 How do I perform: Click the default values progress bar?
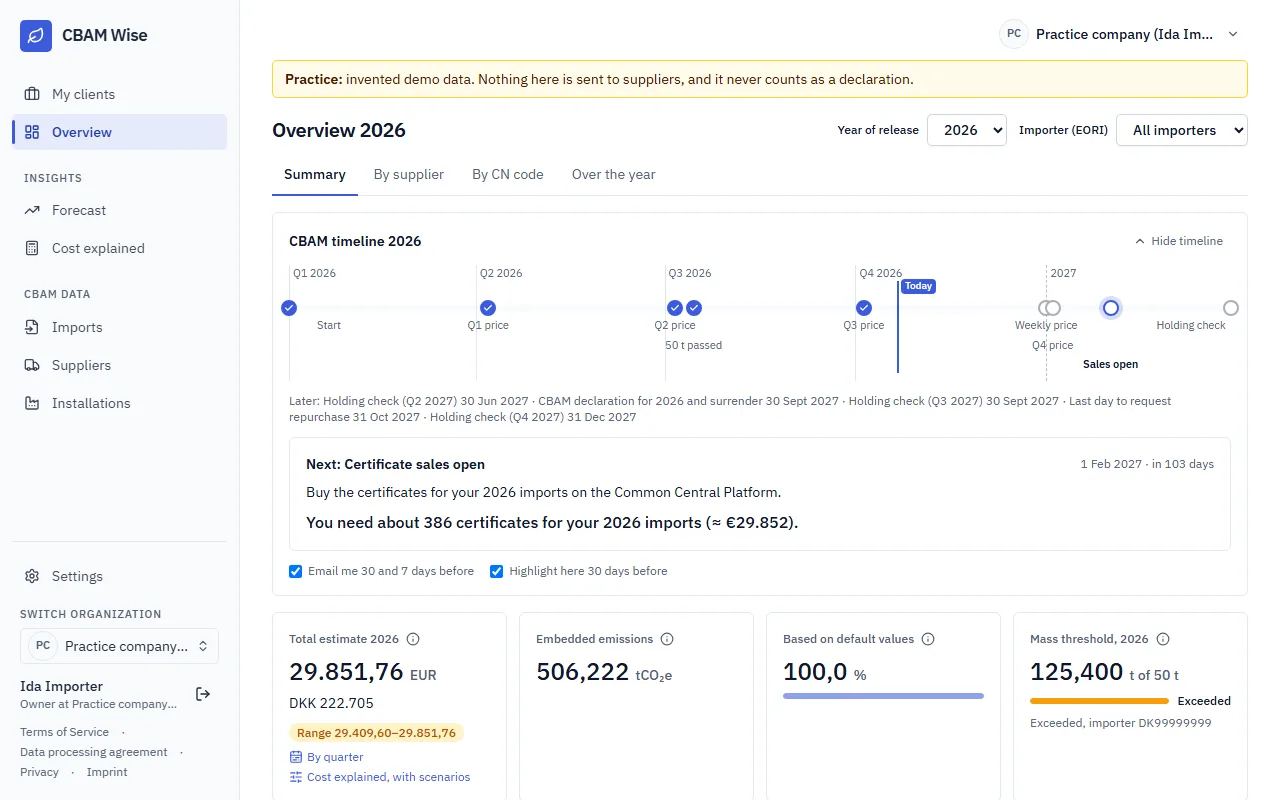(x=883, y=696)
